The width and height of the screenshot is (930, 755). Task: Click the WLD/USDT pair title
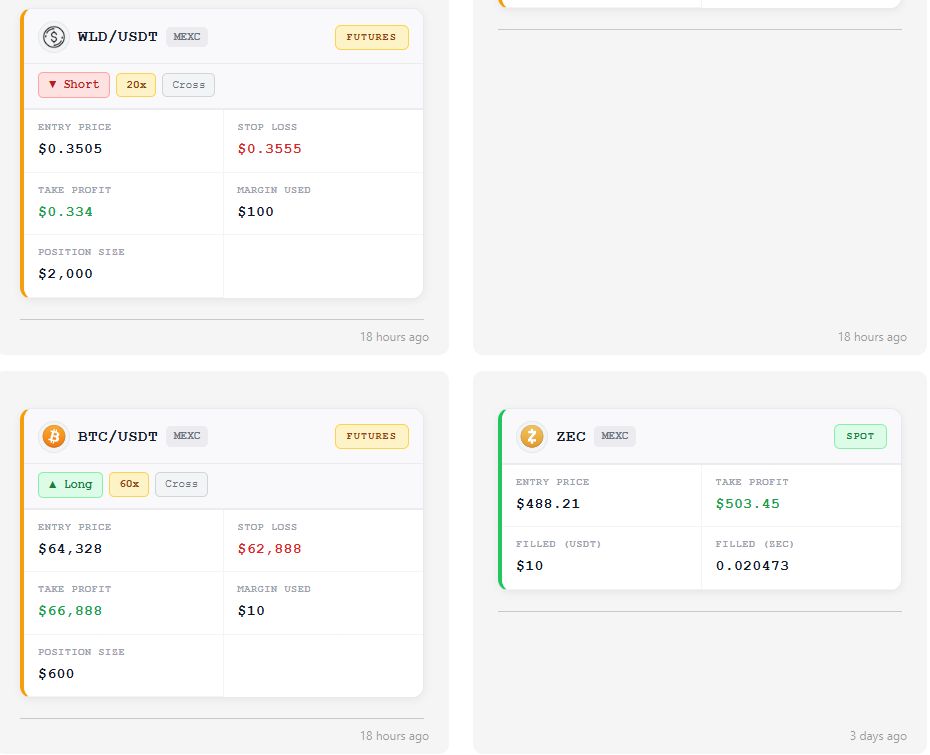(x=117, y=37)
